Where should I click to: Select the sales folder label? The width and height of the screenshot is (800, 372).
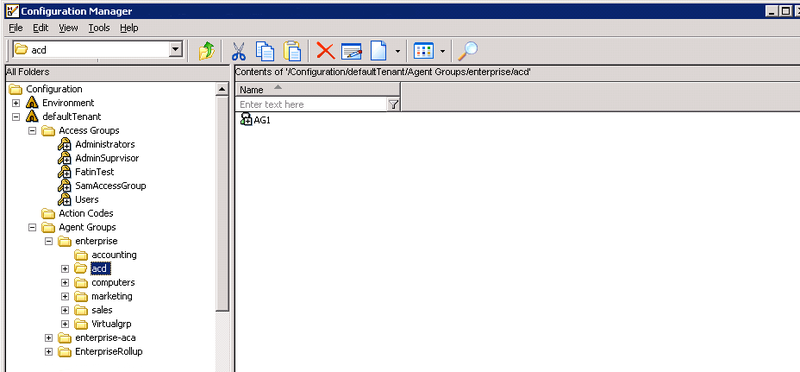[x=102, y=310]
